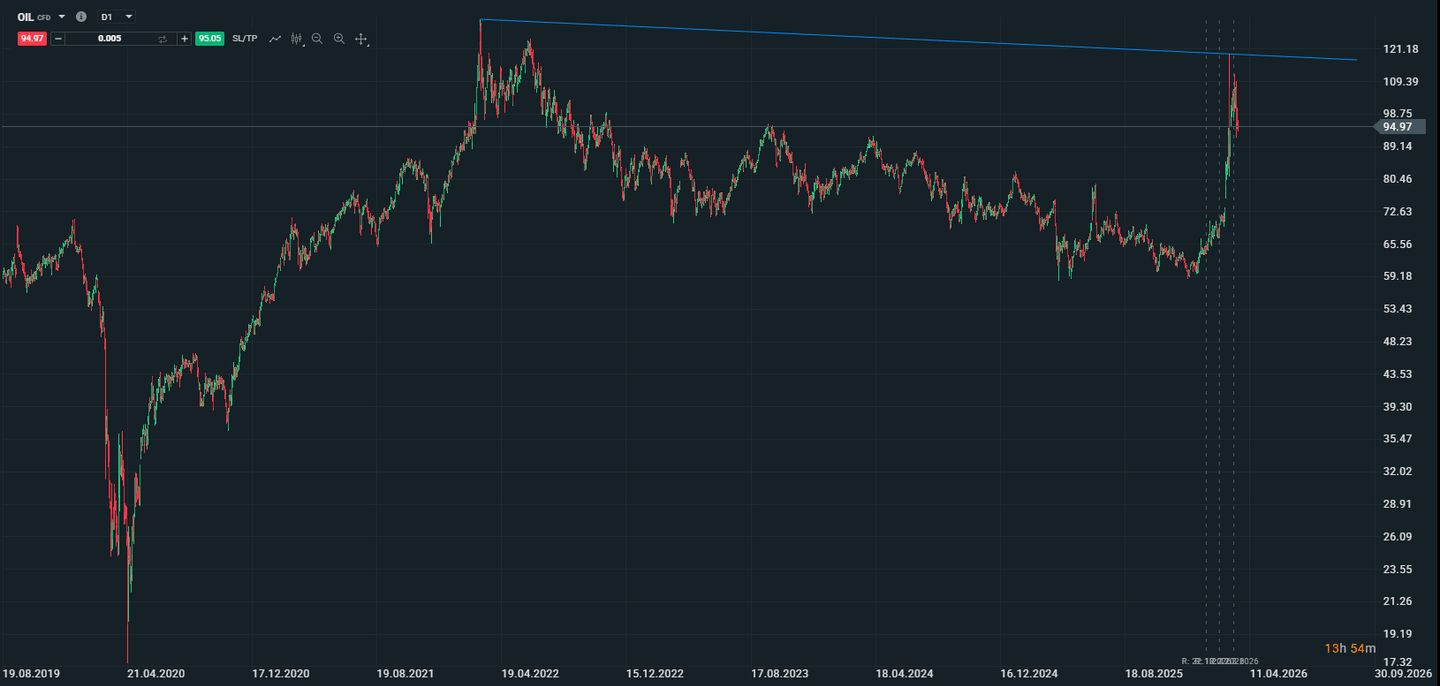Expand the OIL CFD symbol dropdown
Image resolution: width=1440 pixels, height=686 pixels.
tap(62, 17)
